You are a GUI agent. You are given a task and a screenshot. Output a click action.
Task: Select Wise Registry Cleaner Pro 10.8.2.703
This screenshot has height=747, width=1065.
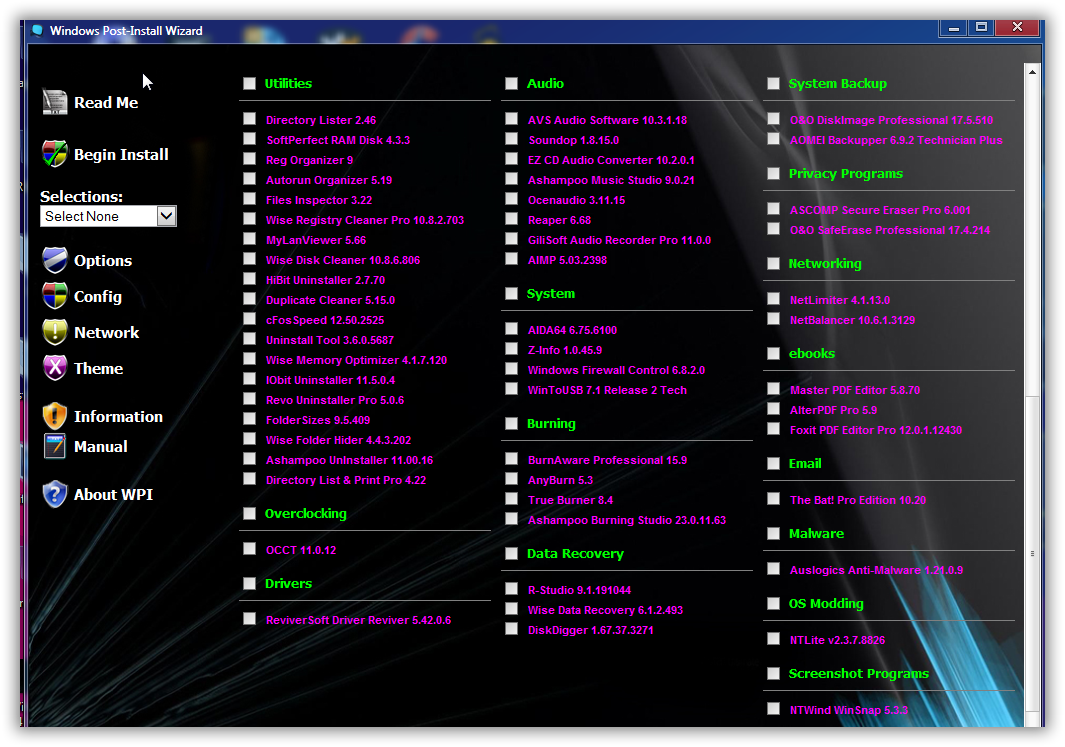pos(365,220)
